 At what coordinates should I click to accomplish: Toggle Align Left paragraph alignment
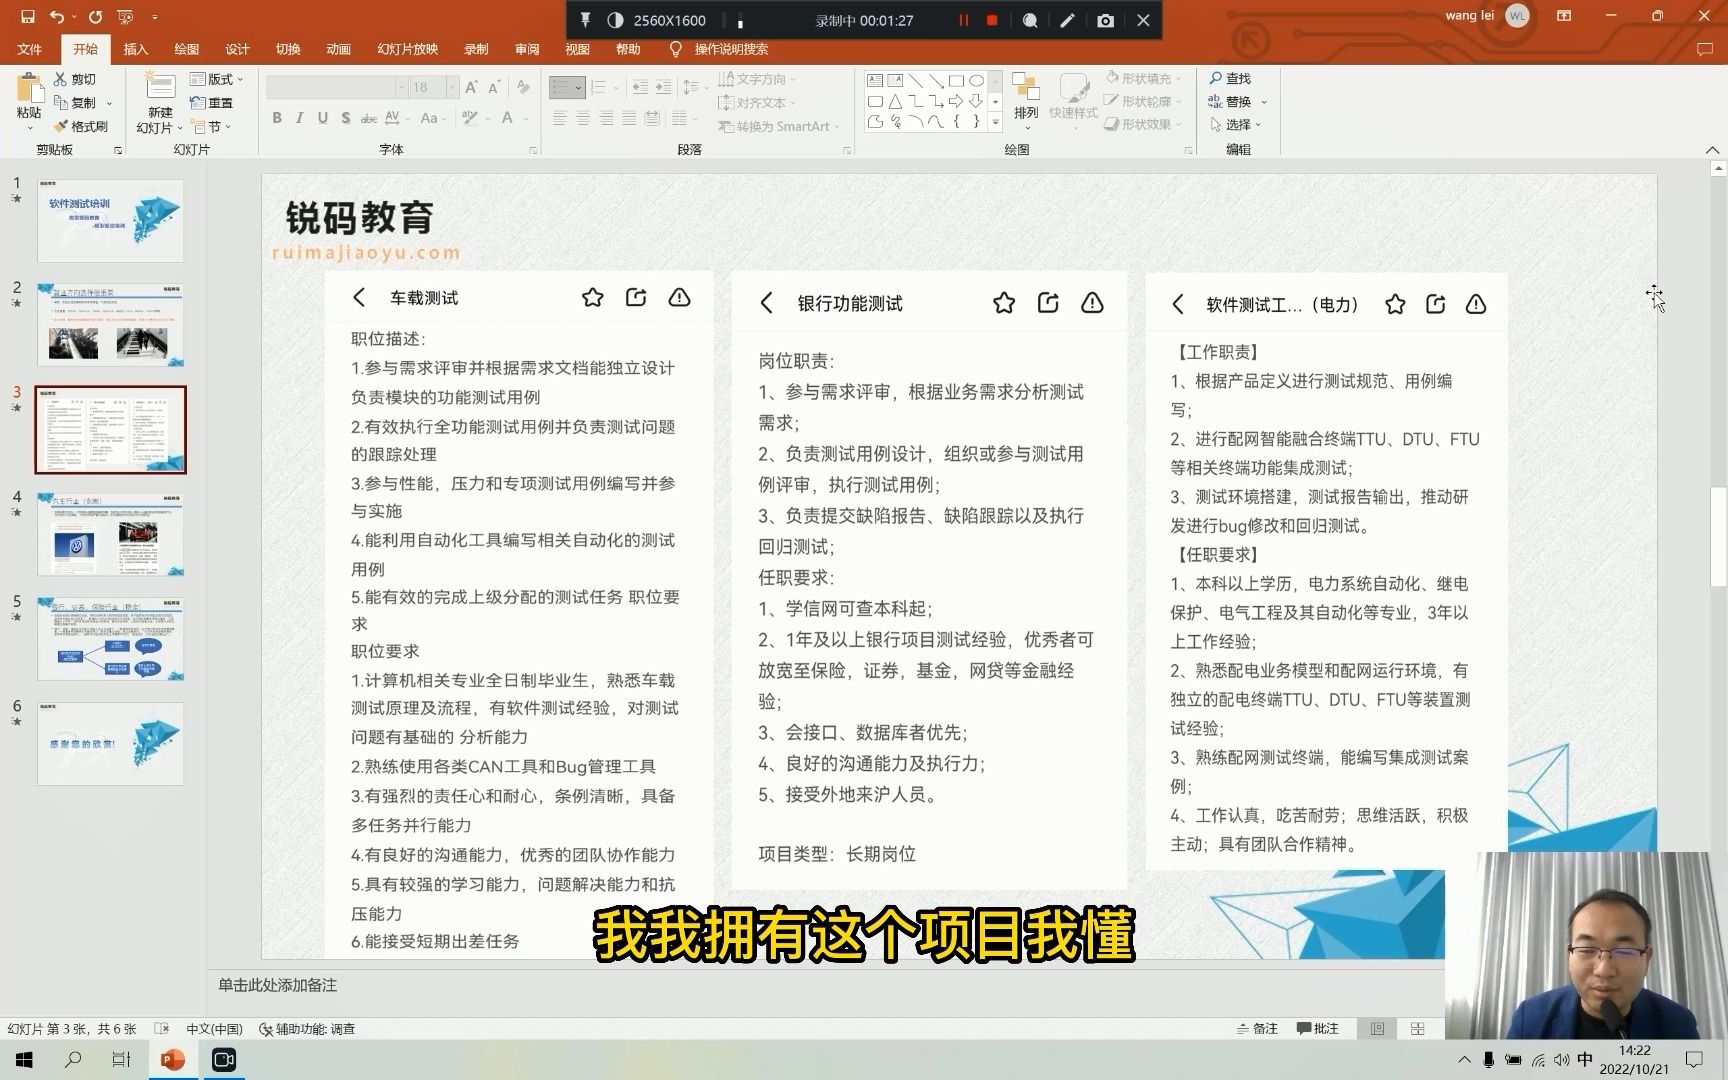point(560,118)
